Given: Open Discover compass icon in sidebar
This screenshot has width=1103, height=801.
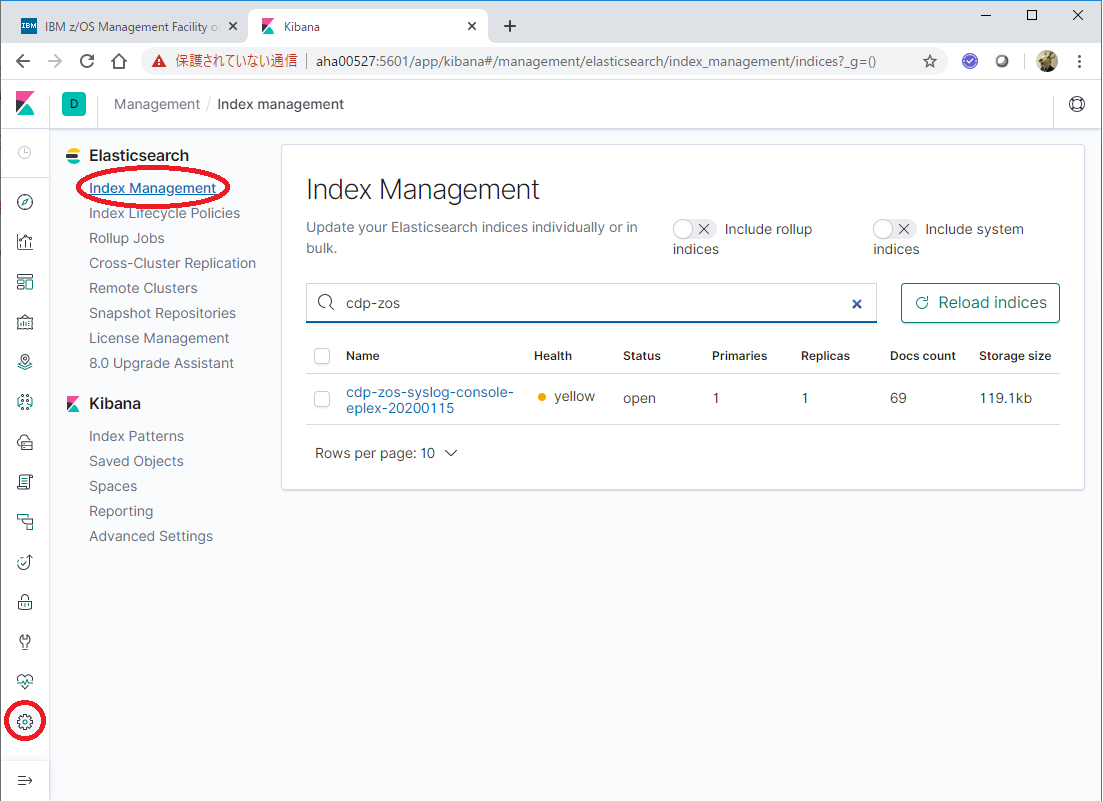Looking at the screenshot, I should tap(25, 203).
